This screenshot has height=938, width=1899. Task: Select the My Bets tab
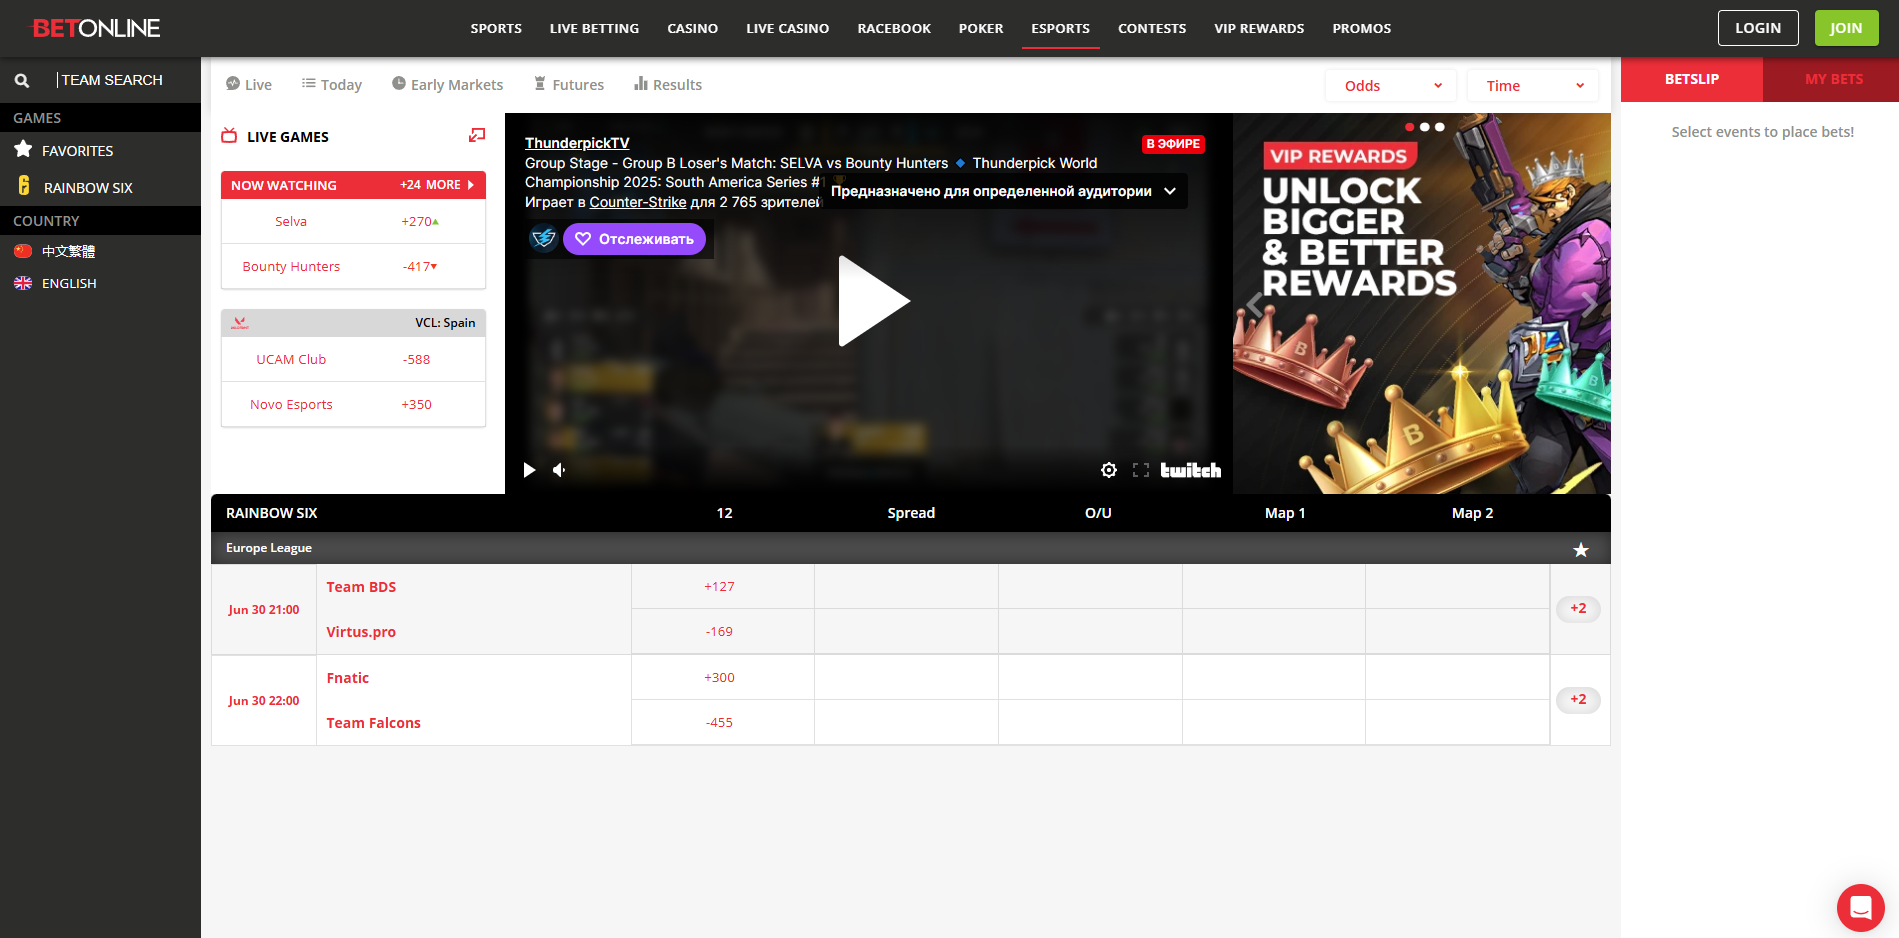tap(1831, 79)
